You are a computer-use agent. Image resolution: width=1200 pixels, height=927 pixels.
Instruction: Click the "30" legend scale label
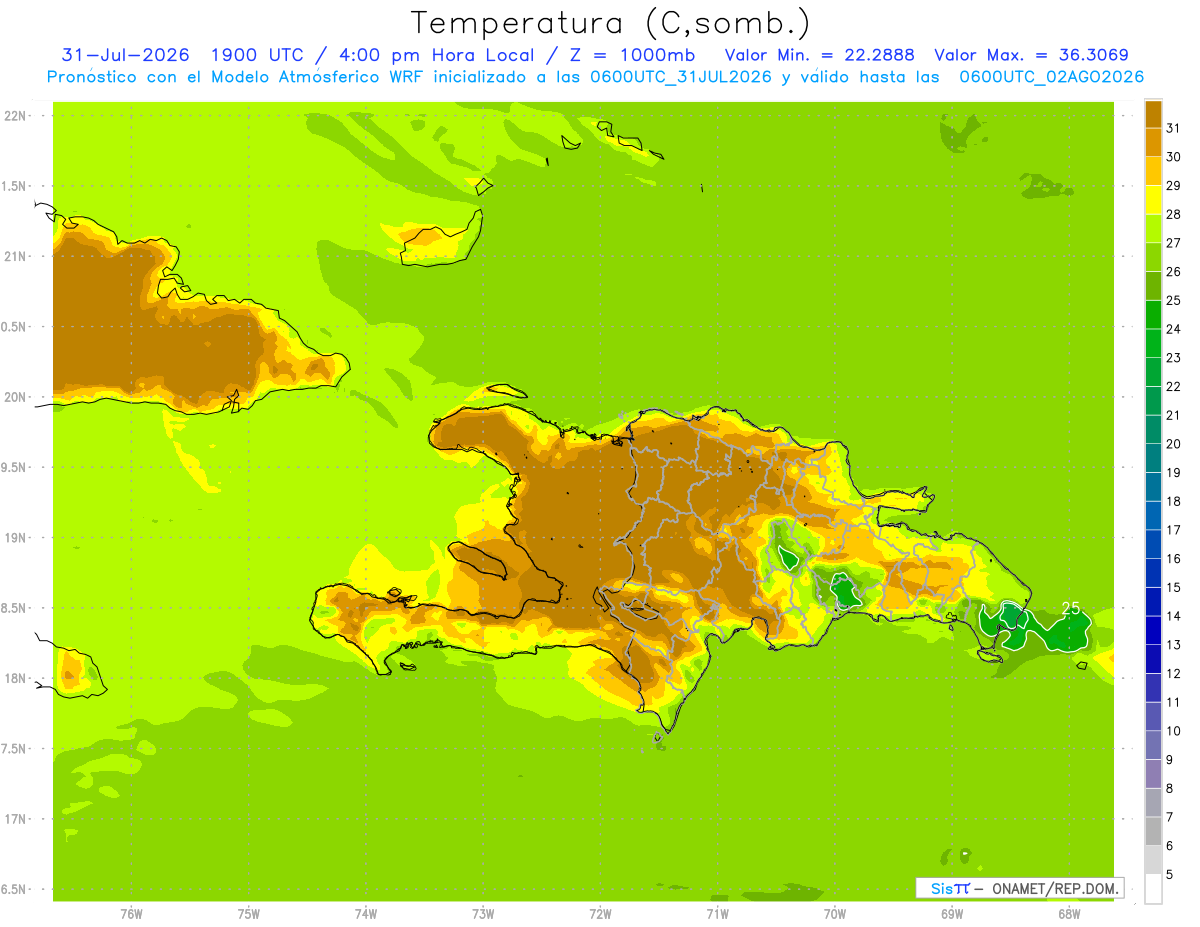[x=1173, y=157]
